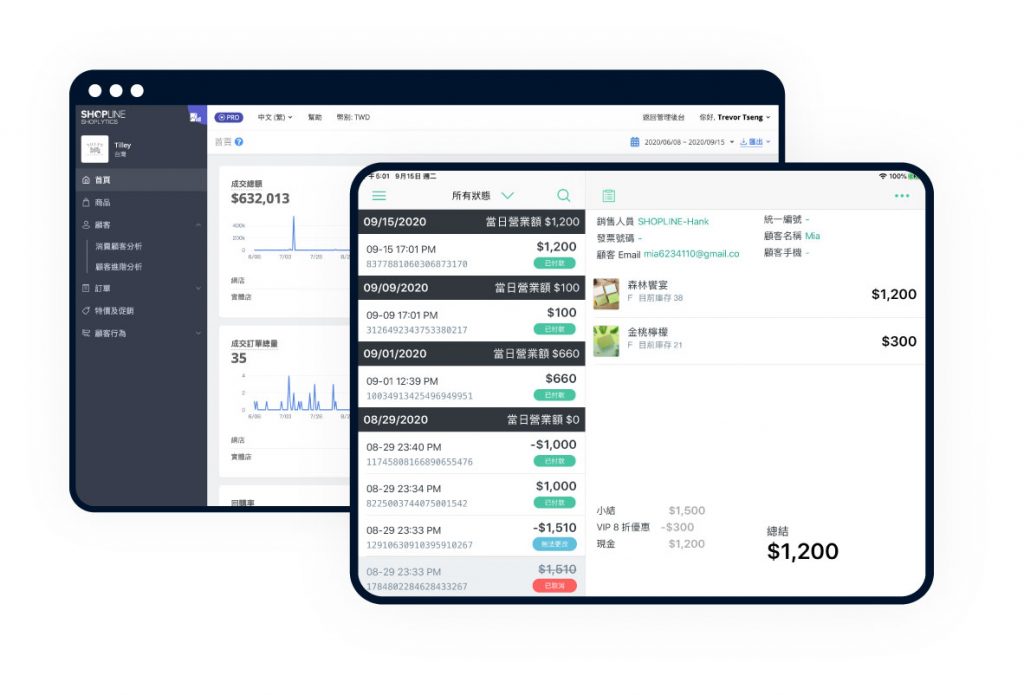Open the 中文 (繁) language dropdown
Viewport: 1024px width, 695px height.
[275, 118]
